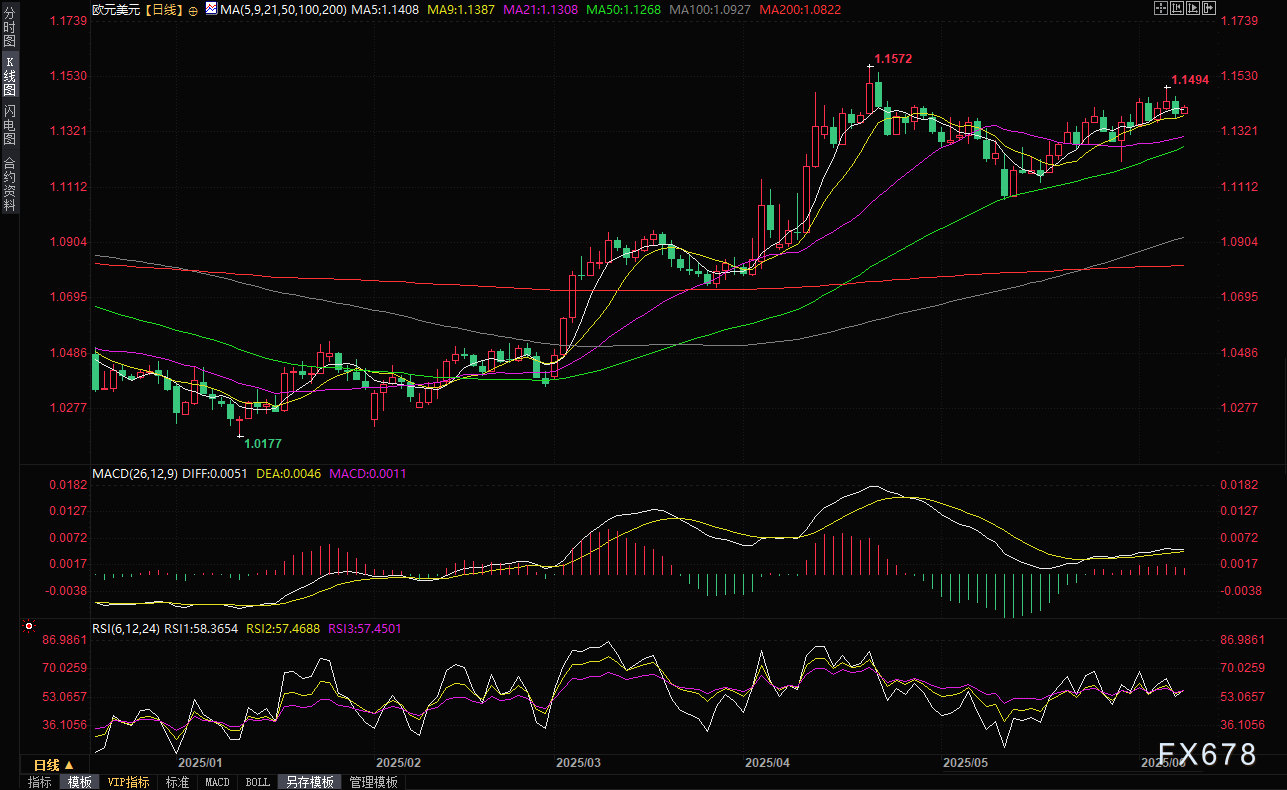Apply the MACD template
This screenshot has height=790, width=1287.
217,782
